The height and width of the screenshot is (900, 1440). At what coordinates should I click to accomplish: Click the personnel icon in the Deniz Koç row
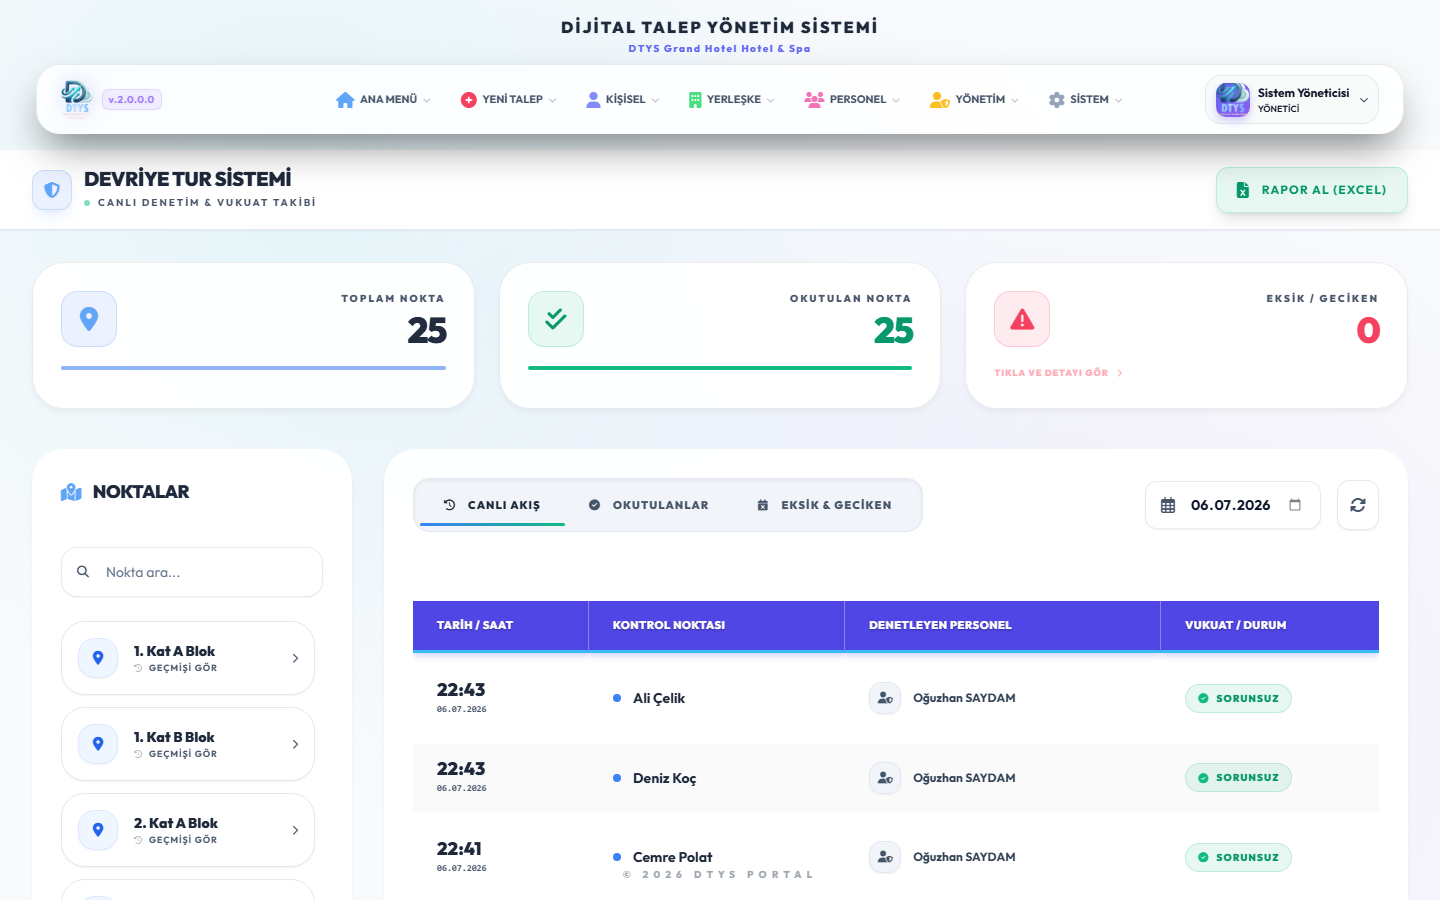point(885,778)
